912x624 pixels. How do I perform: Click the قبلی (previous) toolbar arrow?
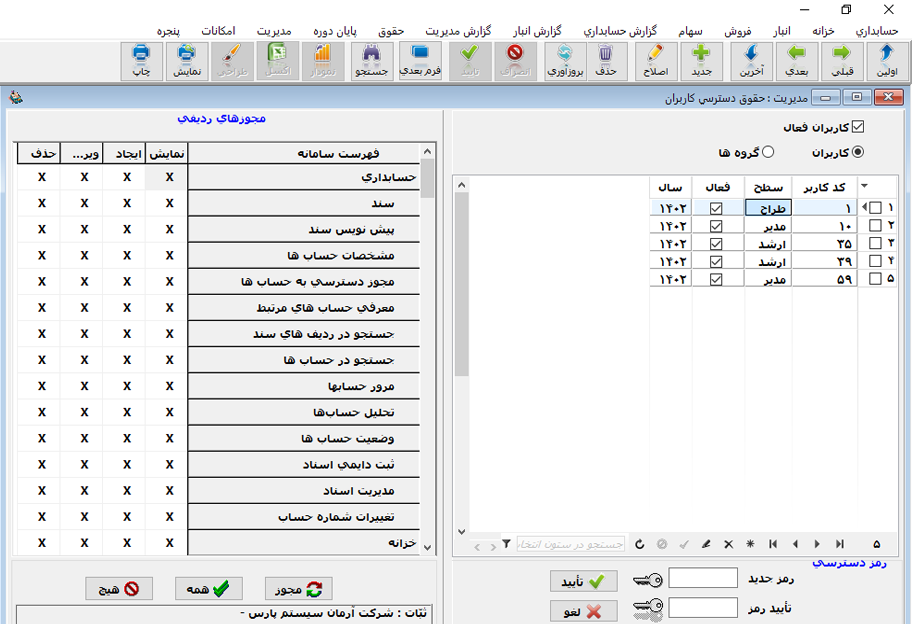pyautogui.click(x=842, y=60)
